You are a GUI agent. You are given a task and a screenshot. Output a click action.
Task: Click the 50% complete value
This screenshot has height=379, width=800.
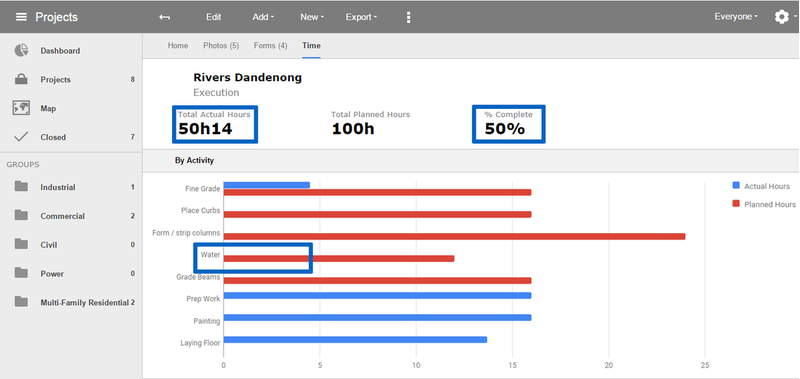505,129
